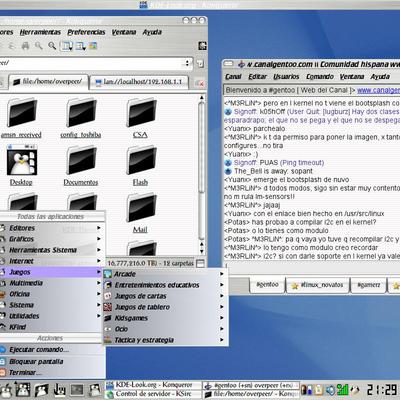Click the go button next to location bar
Screen dimensions: 400x400
click(x=200, y=63)
